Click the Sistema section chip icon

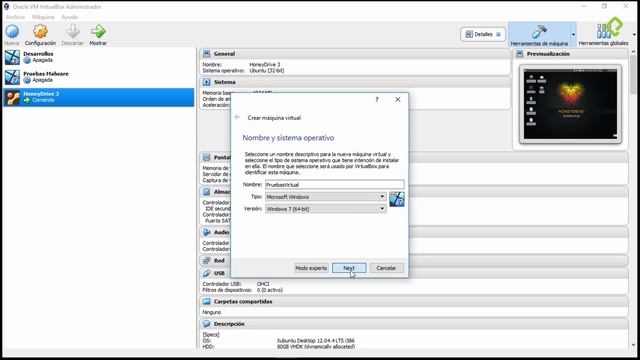pos(207,82)
